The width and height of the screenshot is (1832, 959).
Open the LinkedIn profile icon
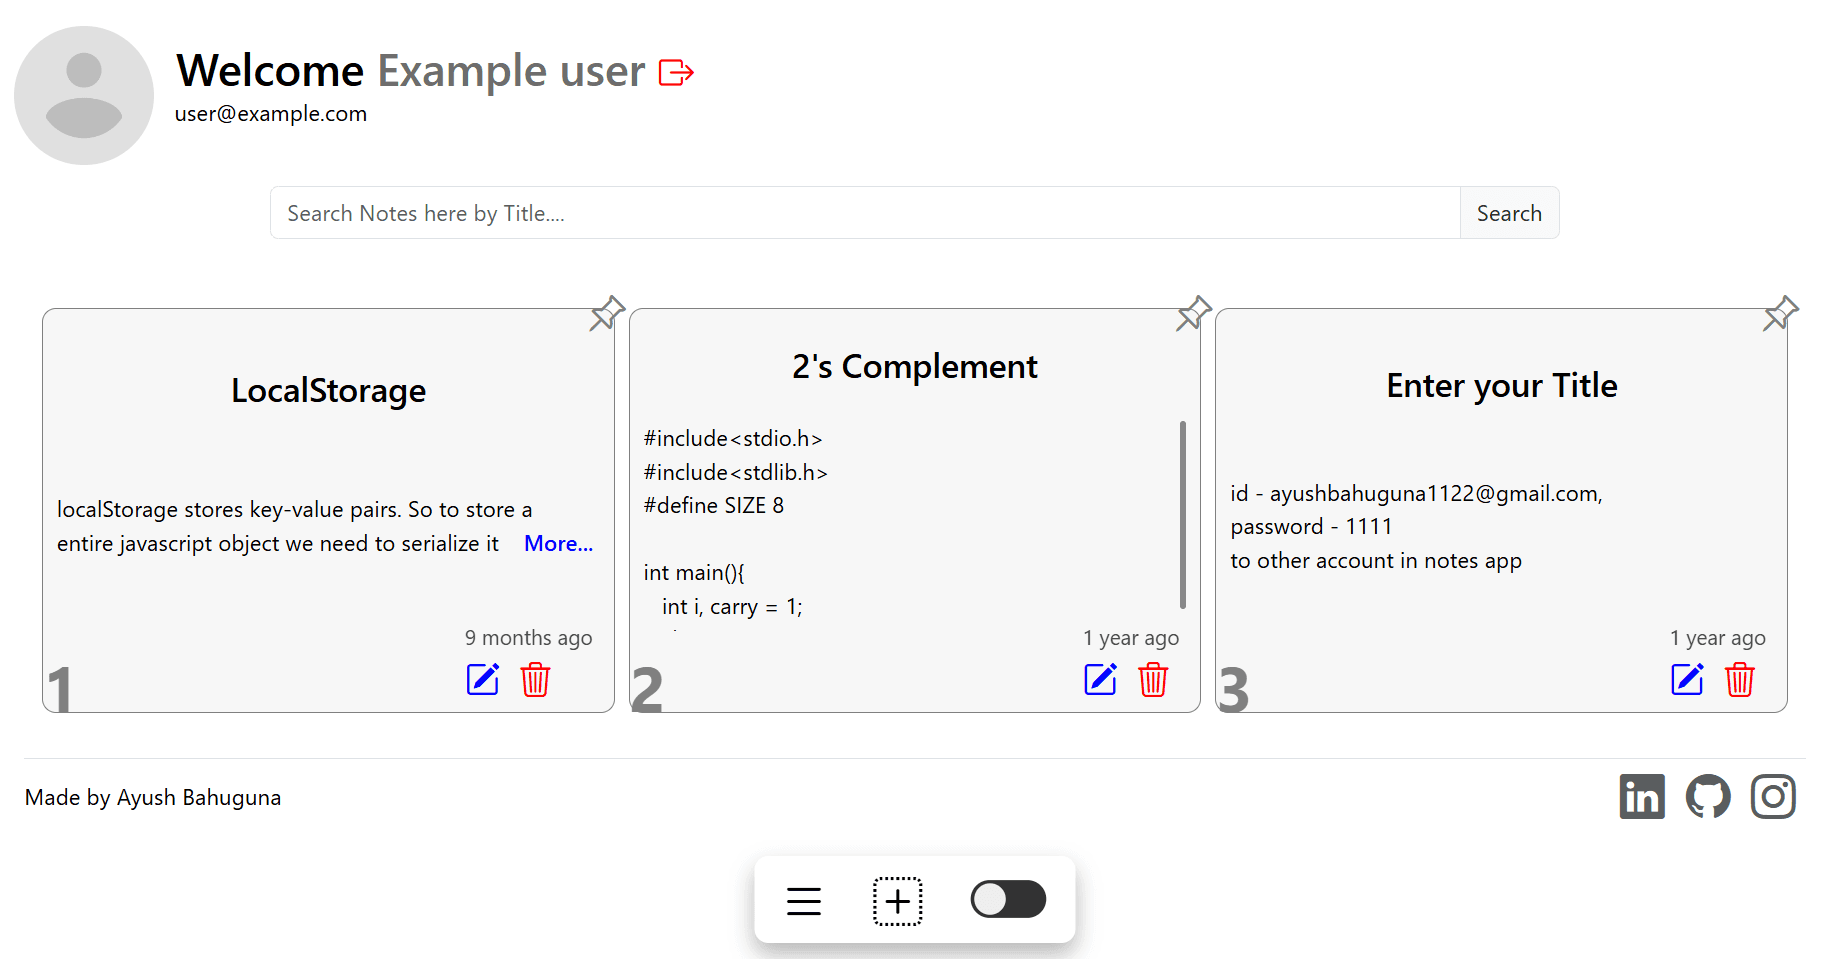(x=1642, y=796)
